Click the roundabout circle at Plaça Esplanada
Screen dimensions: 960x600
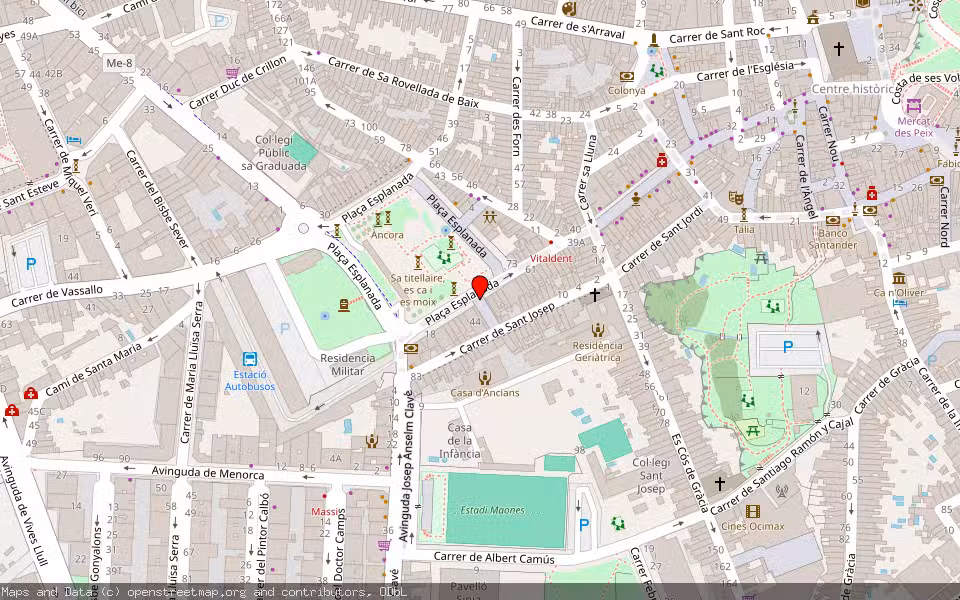303,228
